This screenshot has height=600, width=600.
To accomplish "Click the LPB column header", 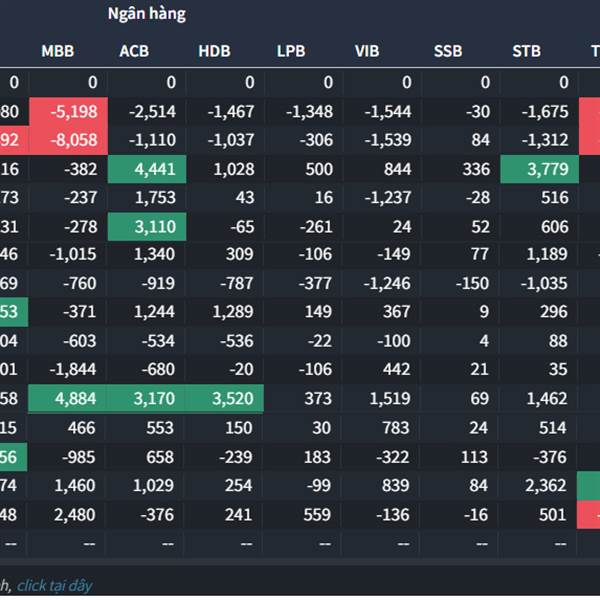I will (291, 51).
